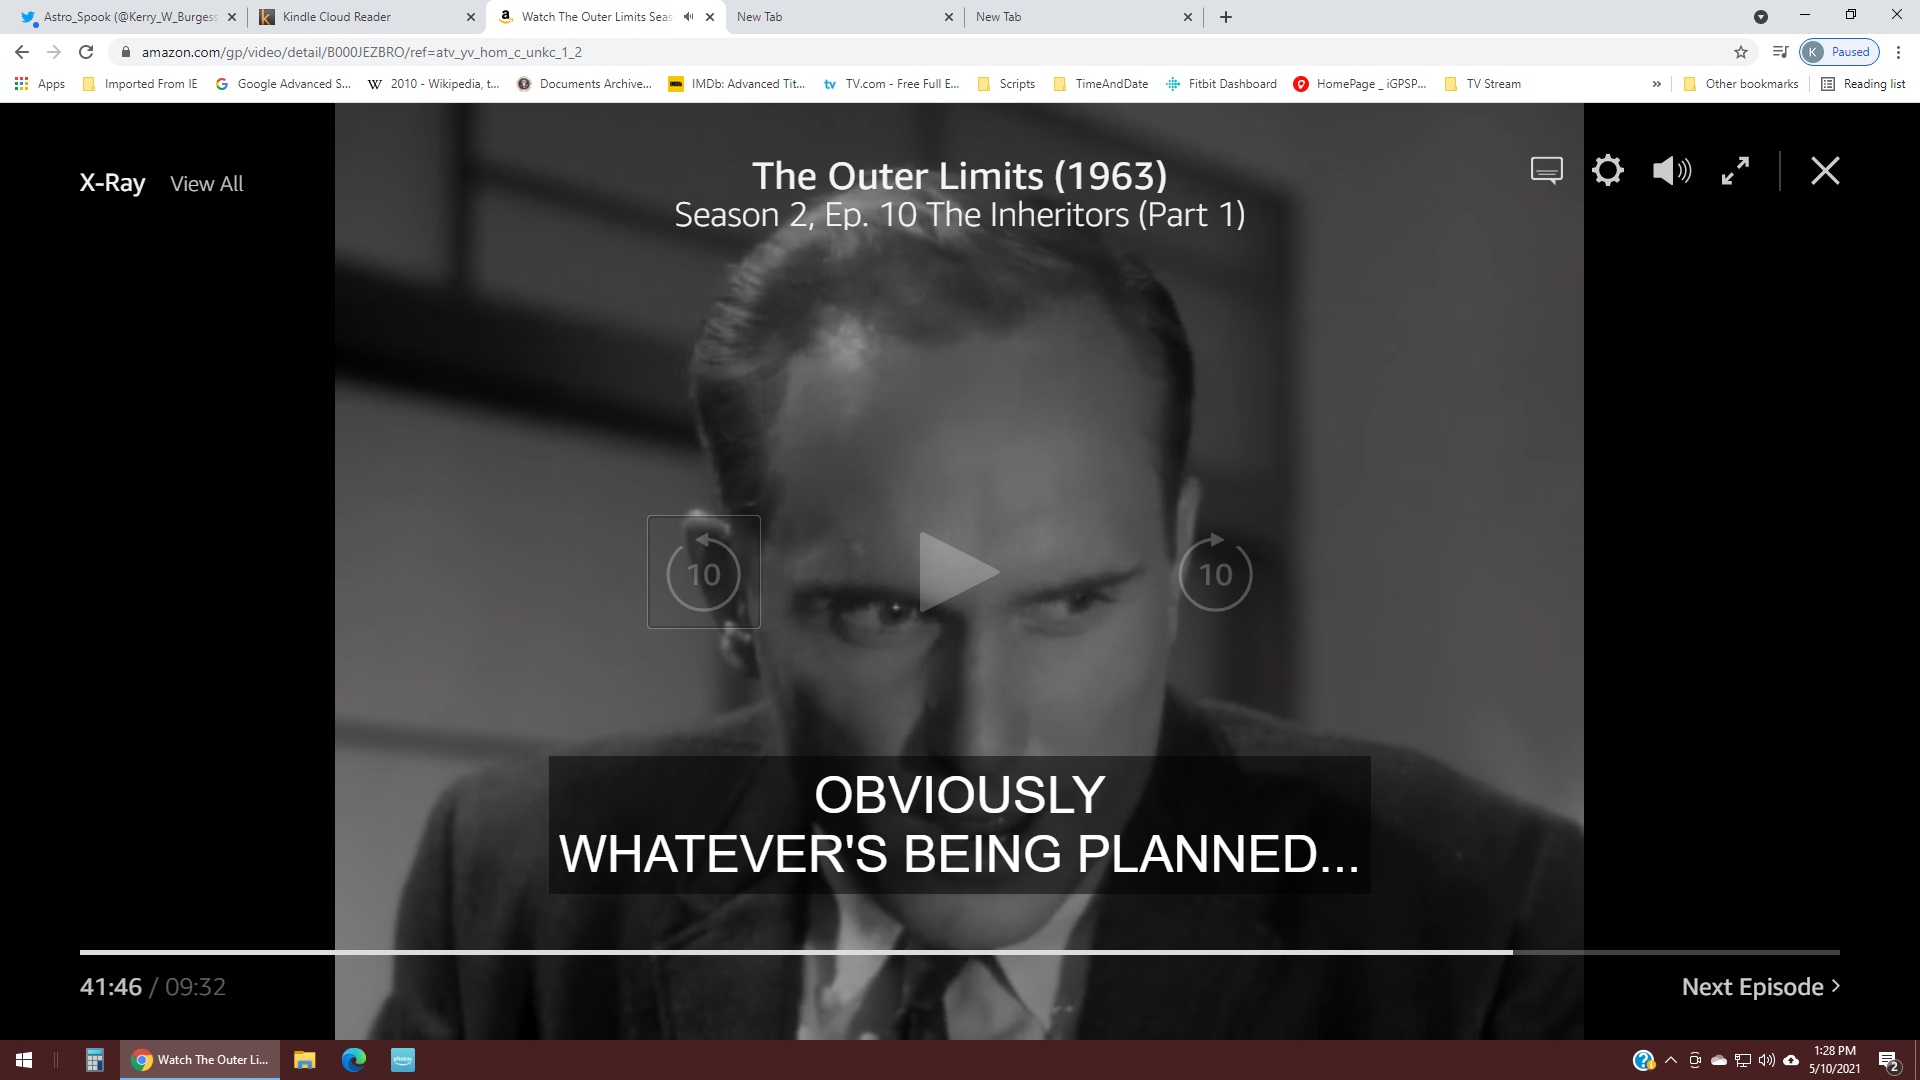
Task: Mute the video volume speaker icon
Action: click(x=1672, y=171)
